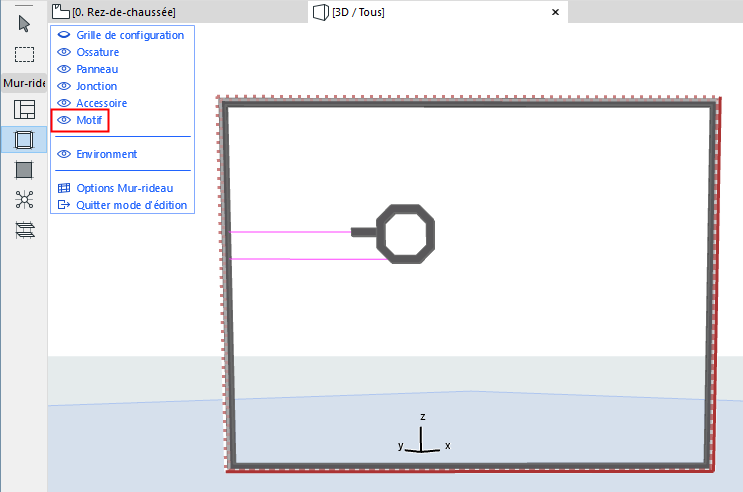The image size is (743, 492).
Task: Switch to 0. Rez-de-chaussée floor plan tab
Action: tap(178, 12)
